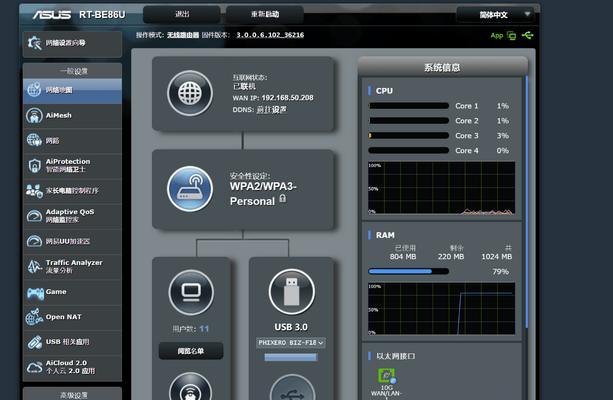The height and width of the screenshot is (400, 613).
Task: Click the wireless router security icon
Action: pos(190,189)
